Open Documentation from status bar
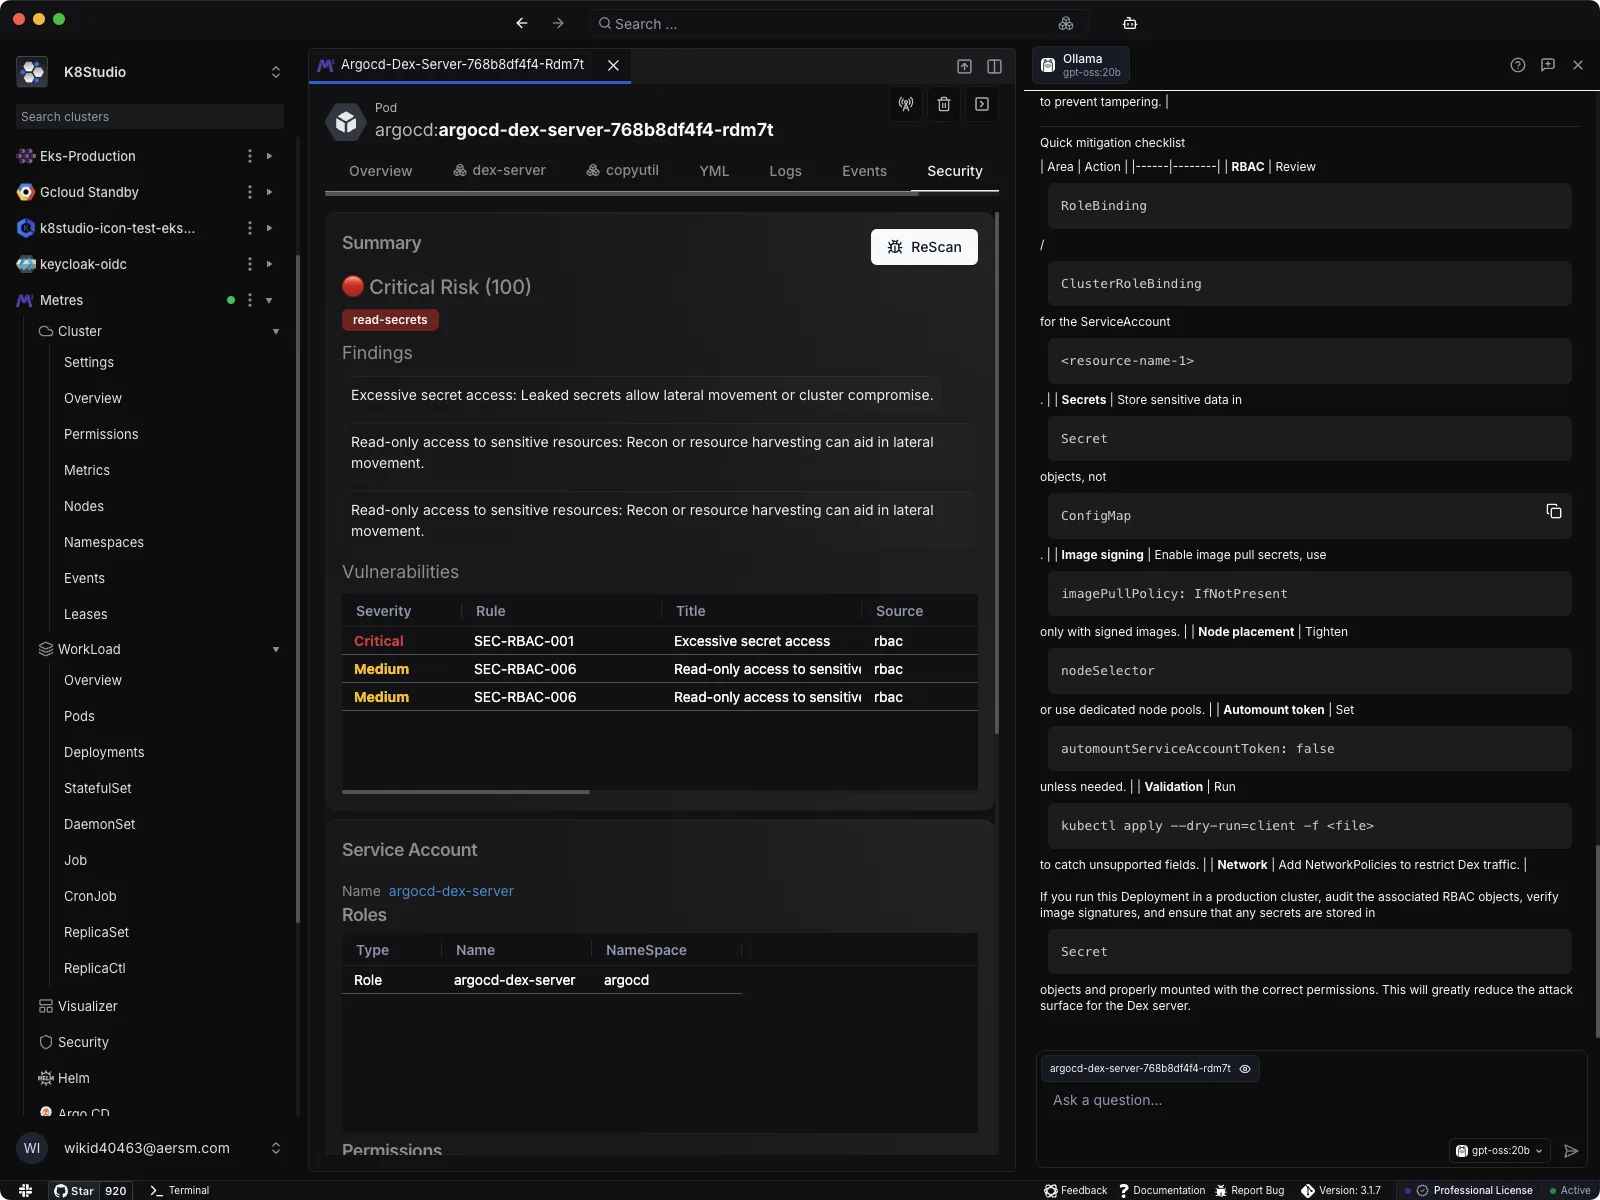 (x=1161, y=1190)
